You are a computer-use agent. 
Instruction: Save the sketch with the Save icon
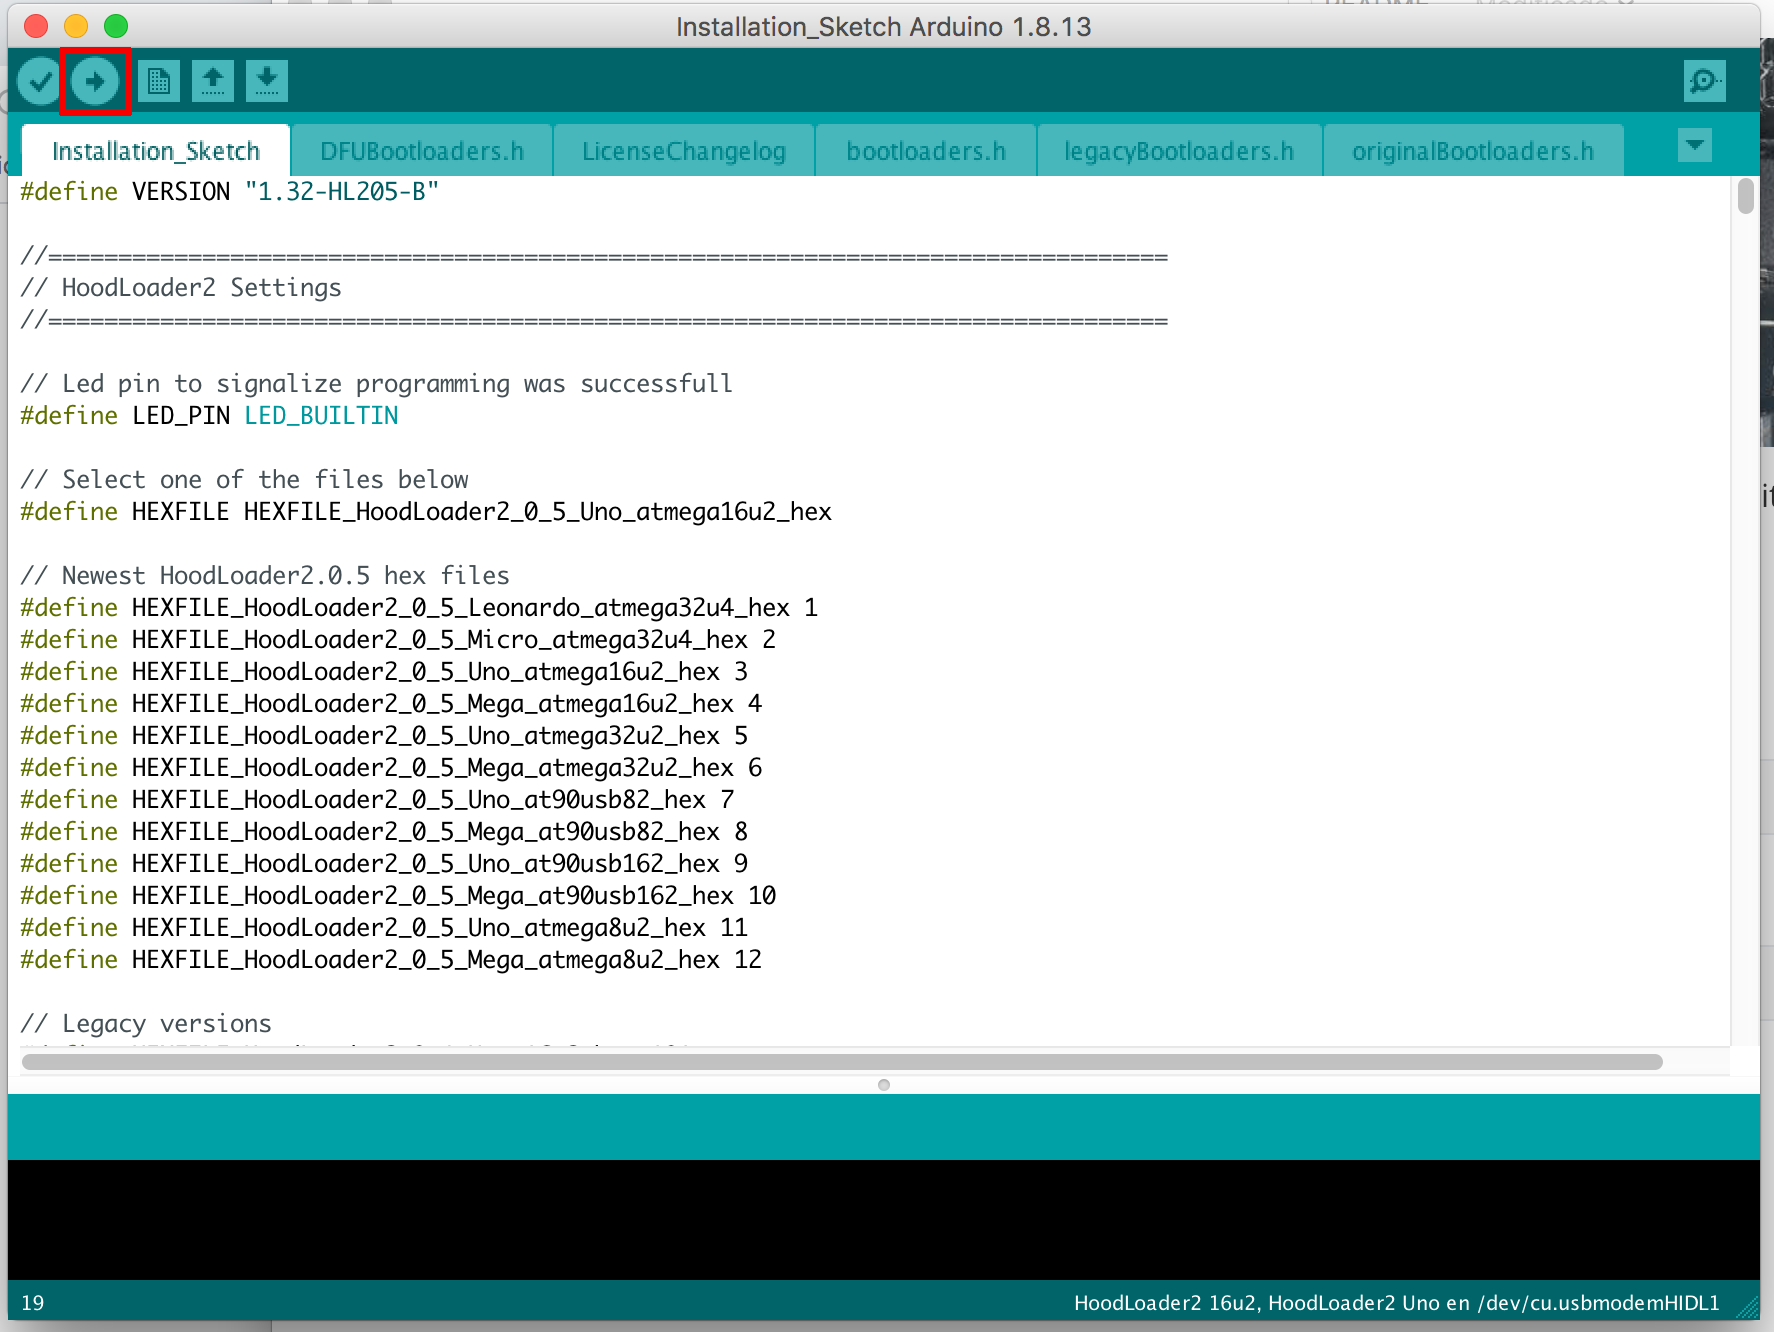[267, 81]
